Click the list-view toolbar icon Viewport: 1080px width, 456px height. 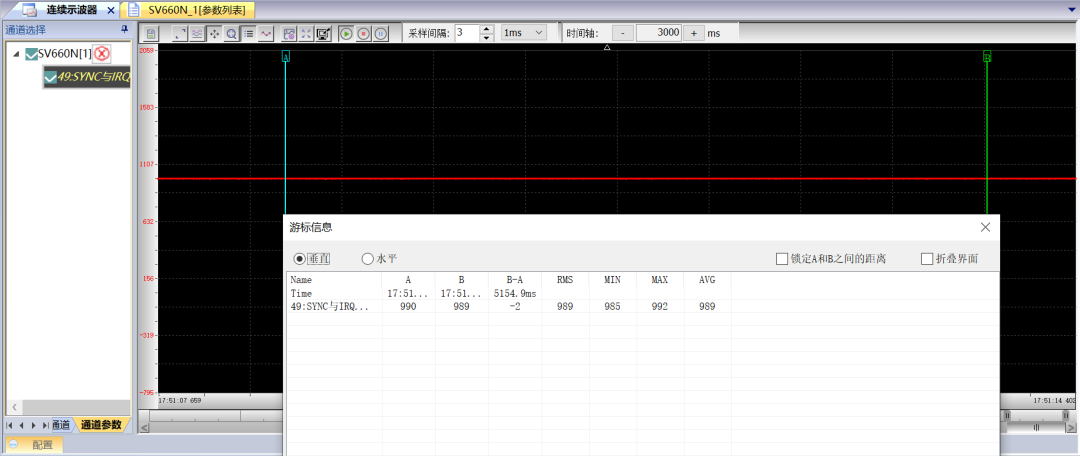point(249,33)
